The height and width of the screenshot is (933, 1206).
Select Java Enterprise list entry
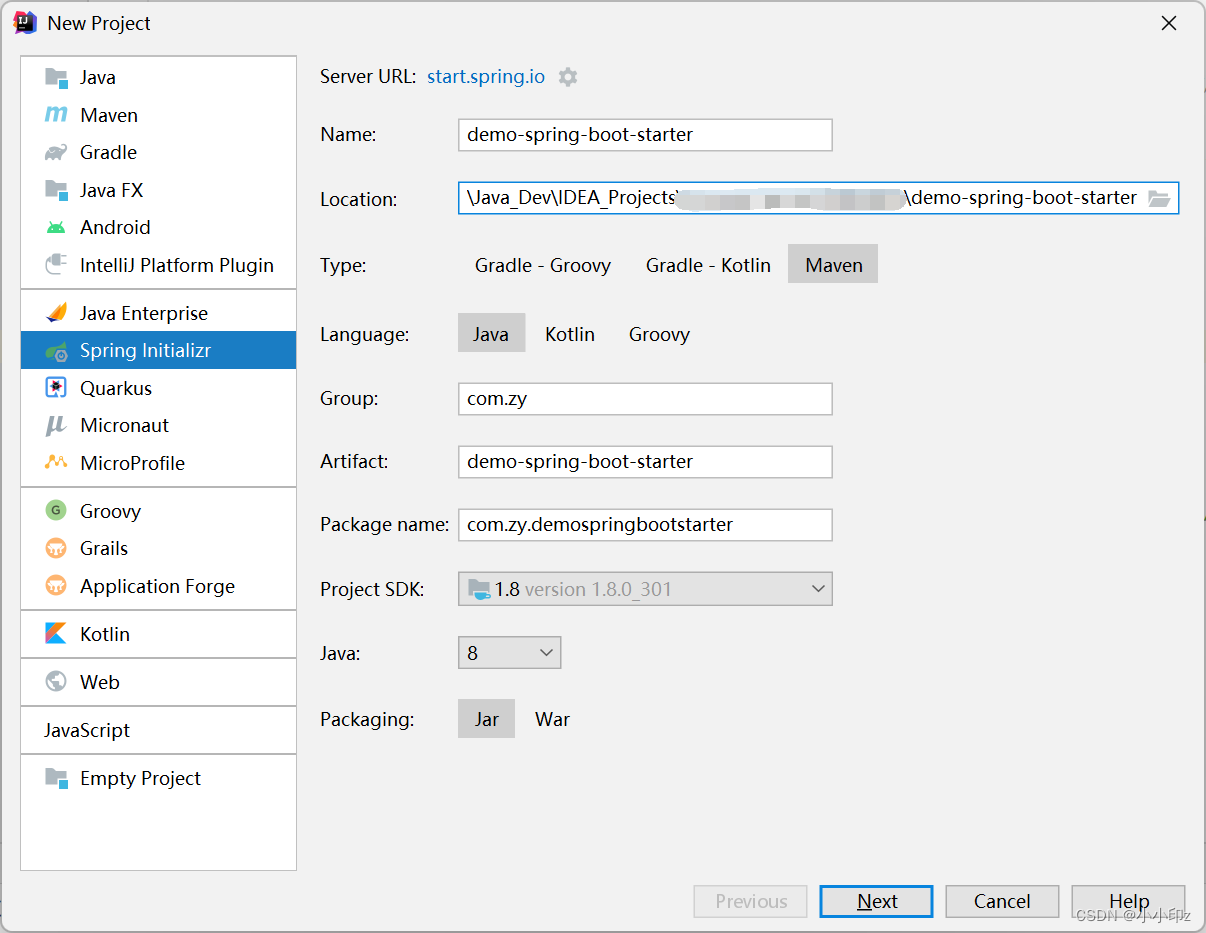coord(158,313)
